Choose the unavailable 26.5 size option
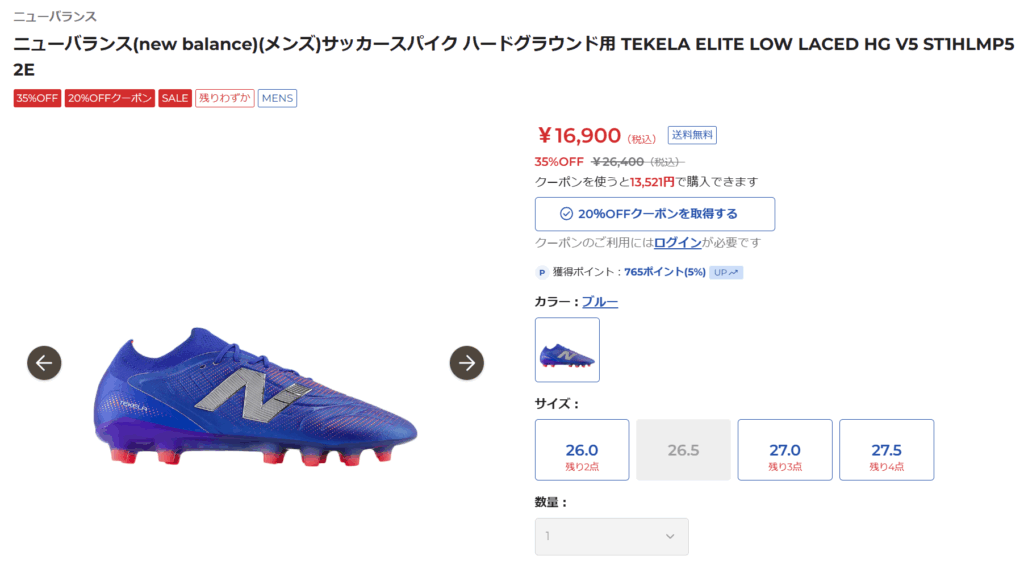The image size is (1024, 564). click(x=683, y=450)
